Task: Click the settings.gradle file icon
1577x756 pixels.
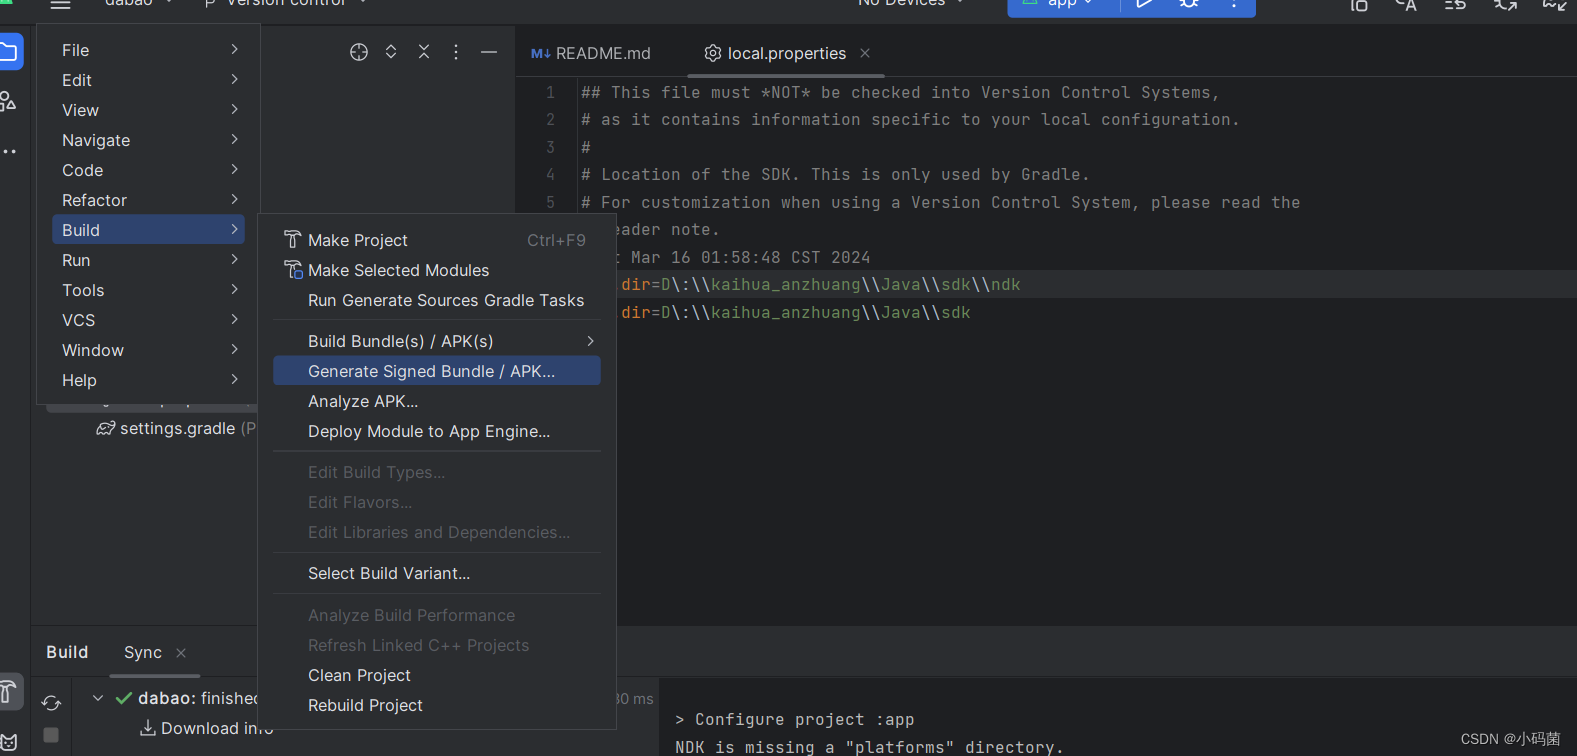Action: [x=105, y=428]
